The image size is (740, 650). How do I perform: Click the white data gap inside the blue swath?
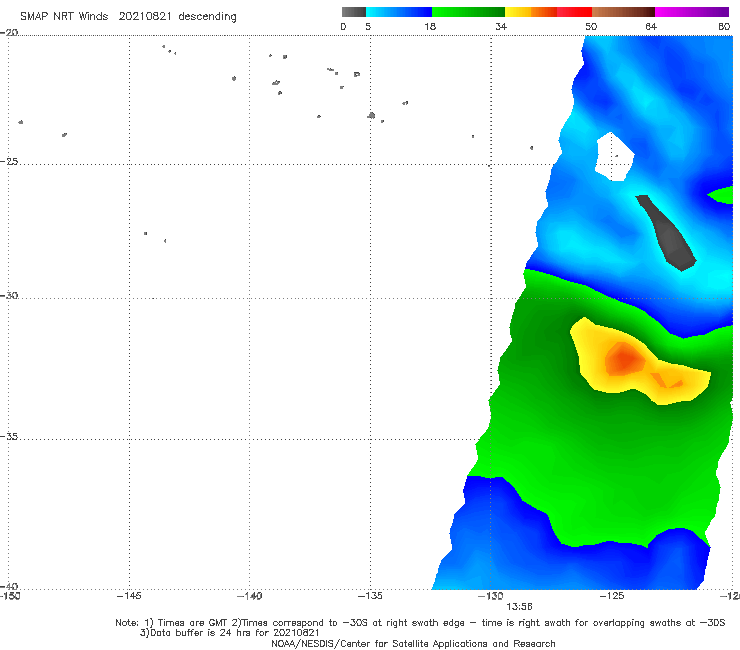coord(614,156)
